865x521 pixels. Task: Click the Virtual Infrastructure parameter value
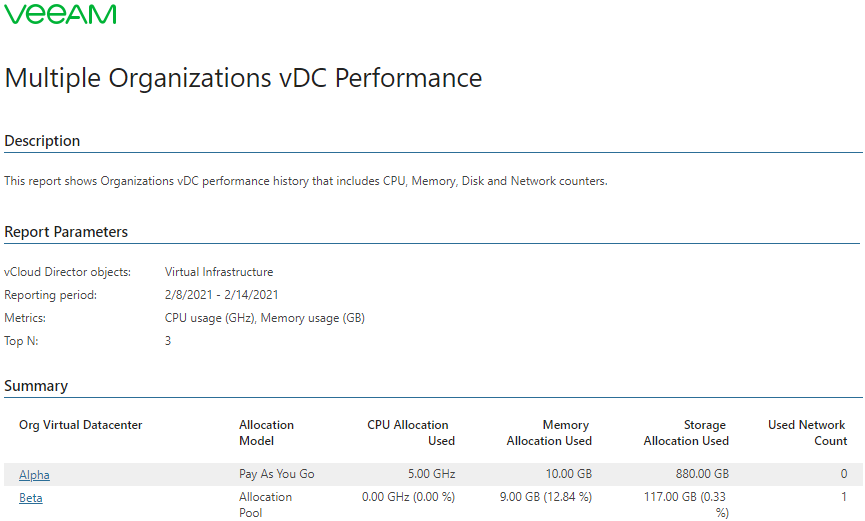(x=219, y=272)
